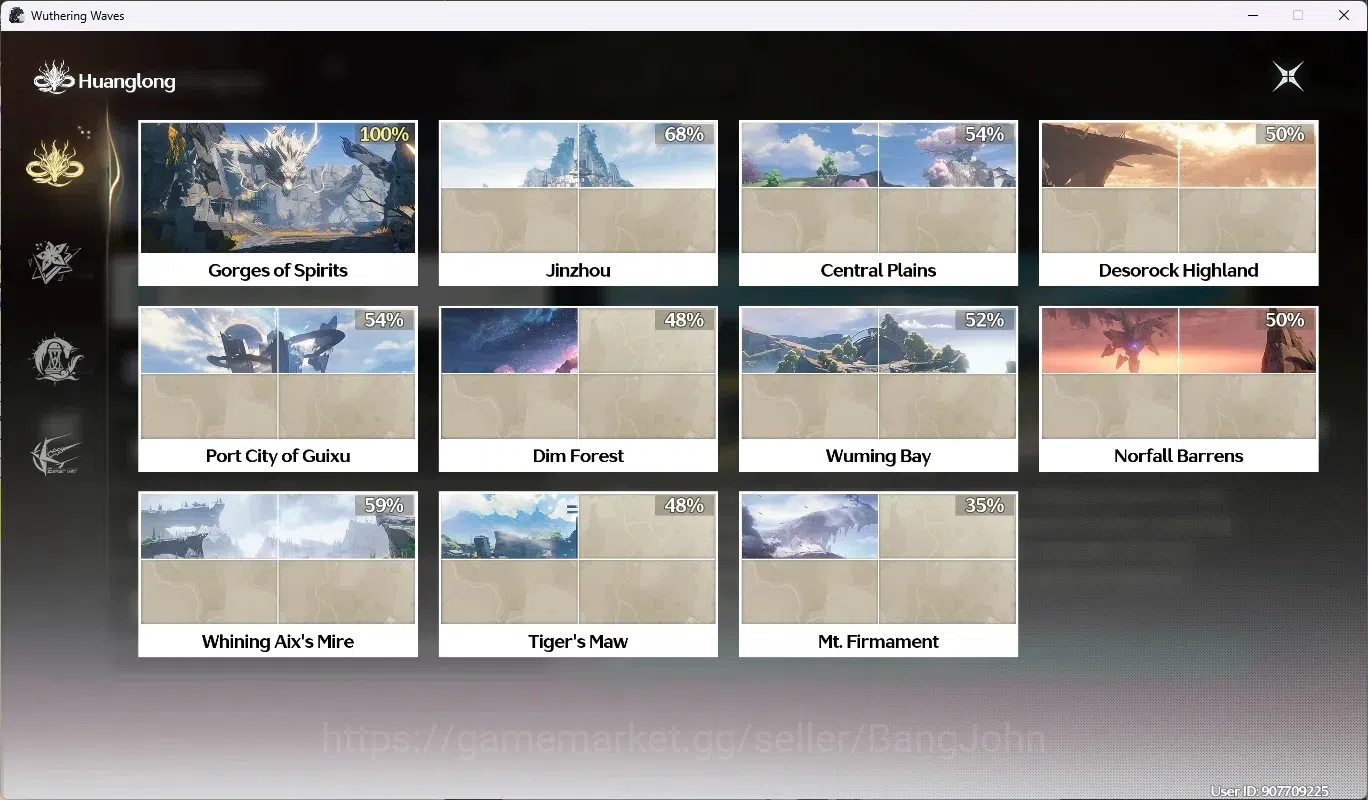1368x800 pixels.
Task: Open the Dim Forest area card
Action: [x=578, y=389]
